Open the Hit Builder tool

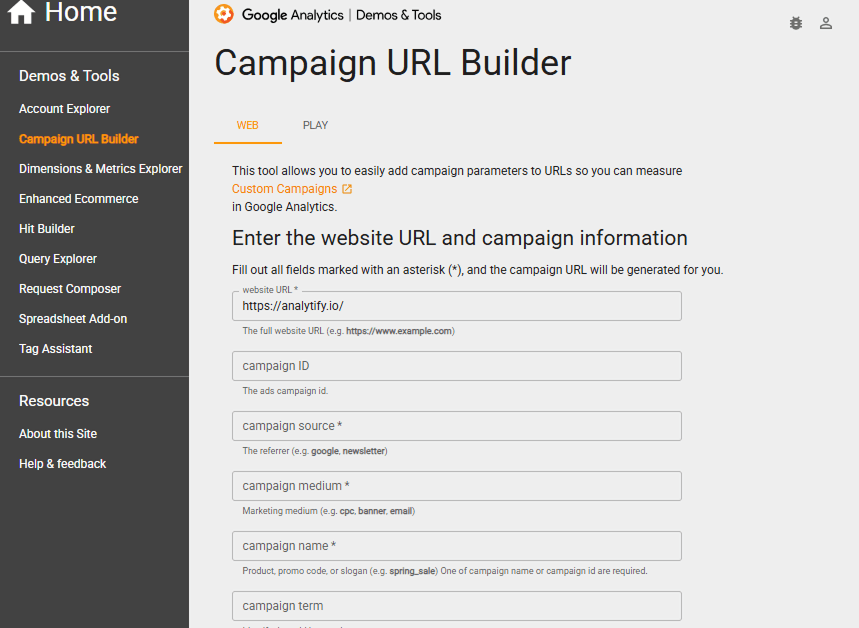(47, 229)
